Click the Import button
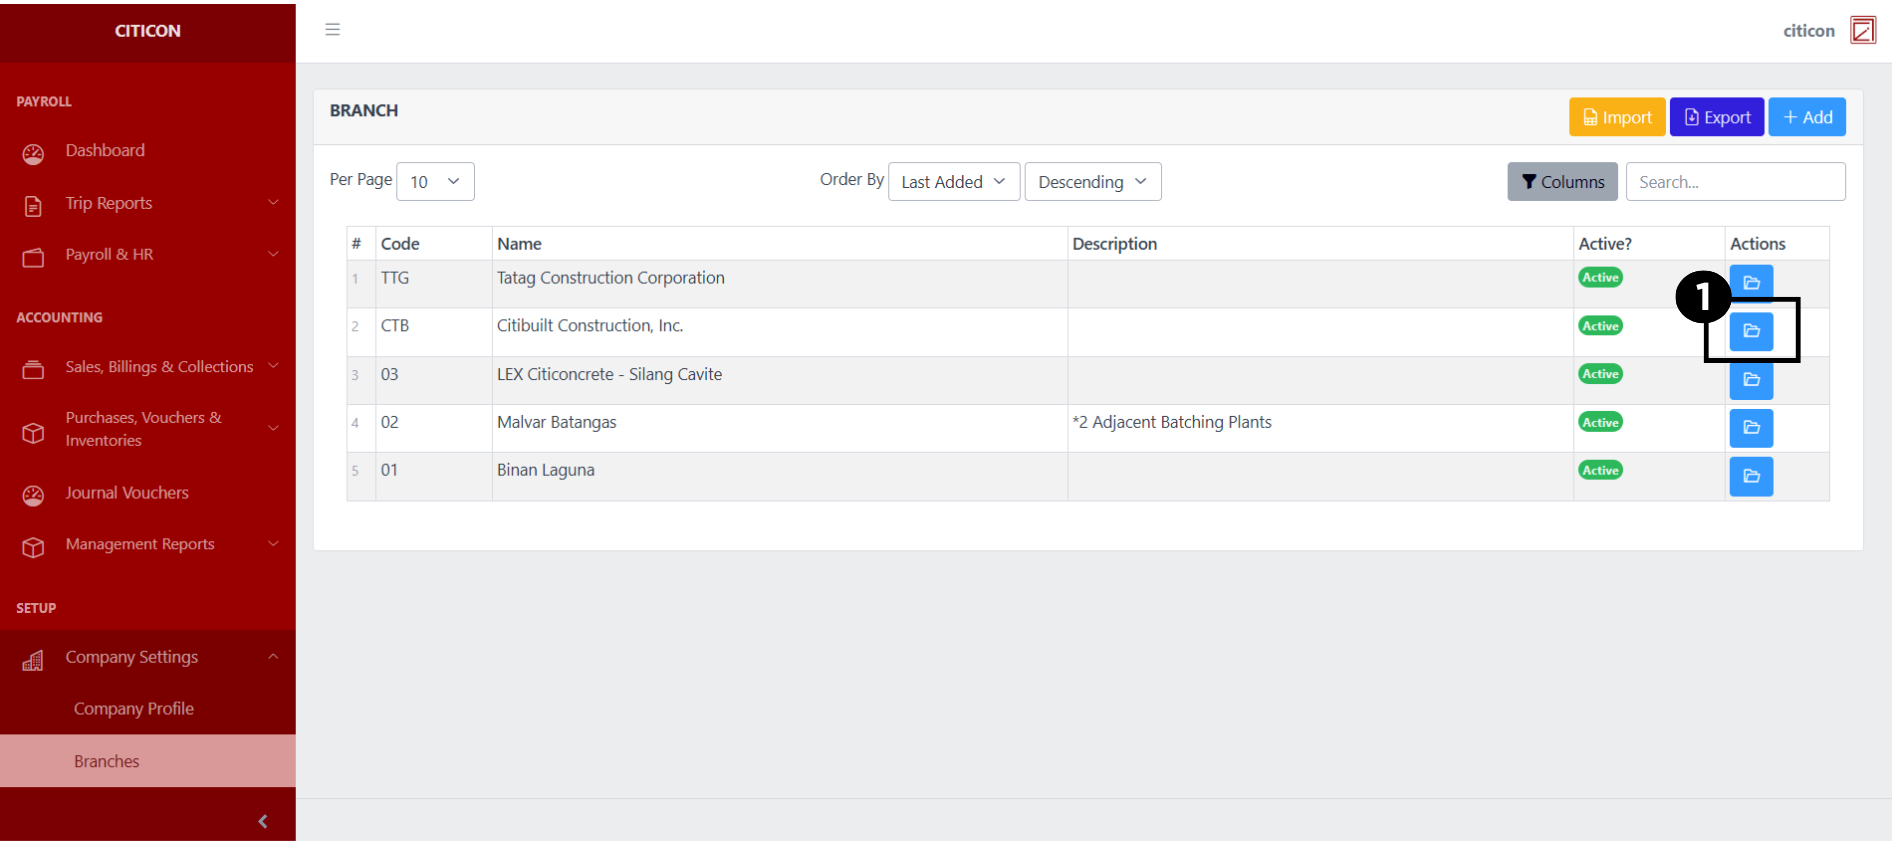1892x845 pixels. coord(1617,118)
